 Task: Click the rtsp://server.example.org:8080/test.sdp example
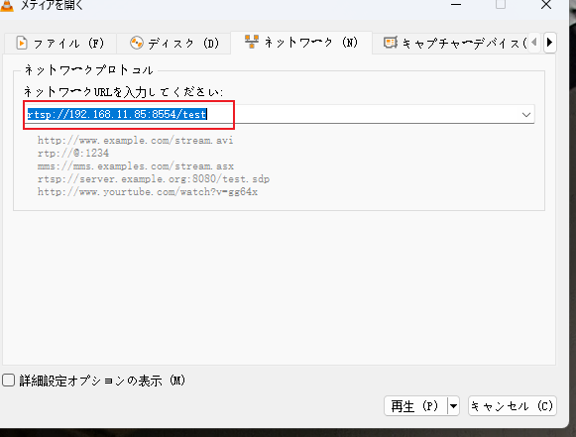(x=154, y=179)
